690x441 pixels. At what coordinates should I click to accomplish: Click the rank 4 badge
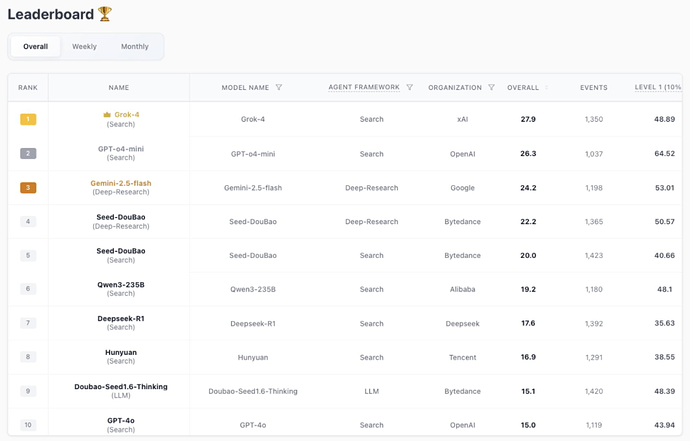click(x=28, y=222)
